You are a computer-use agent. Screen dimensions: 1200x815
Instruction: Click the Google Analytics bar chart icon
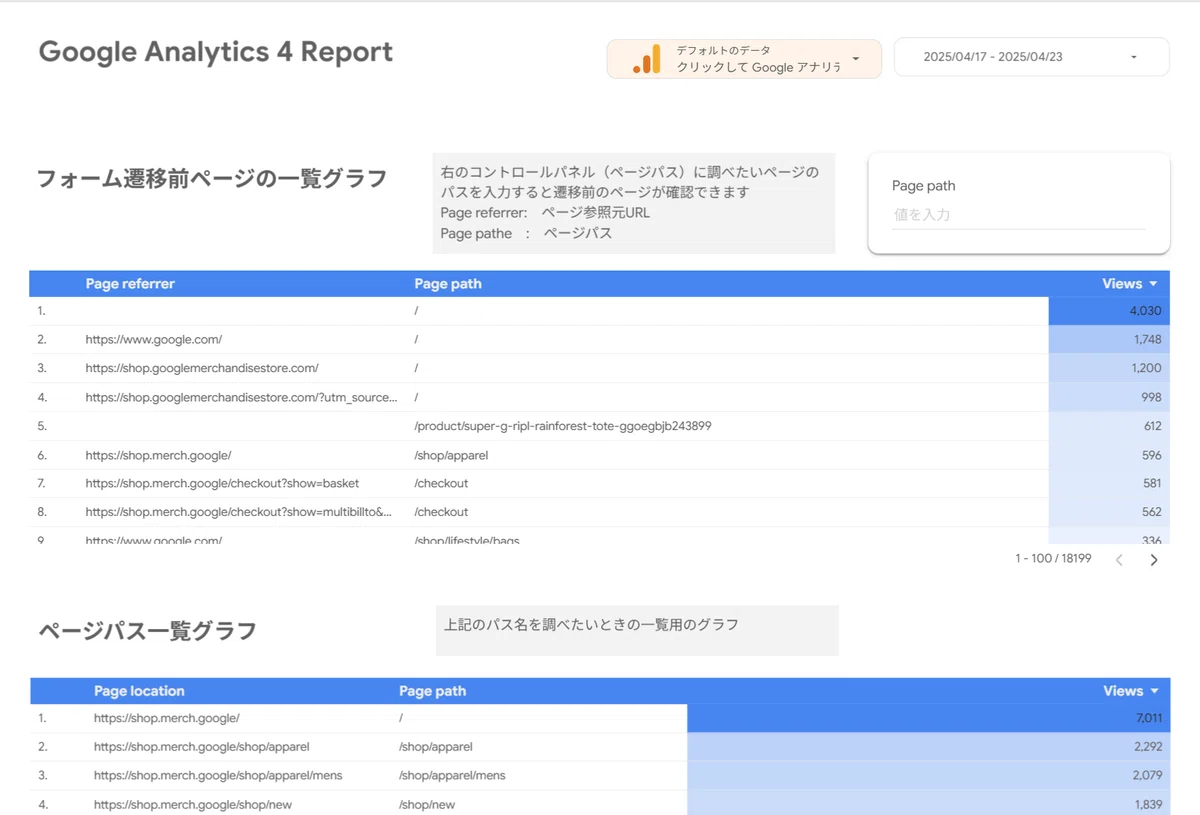click(646, 59)
